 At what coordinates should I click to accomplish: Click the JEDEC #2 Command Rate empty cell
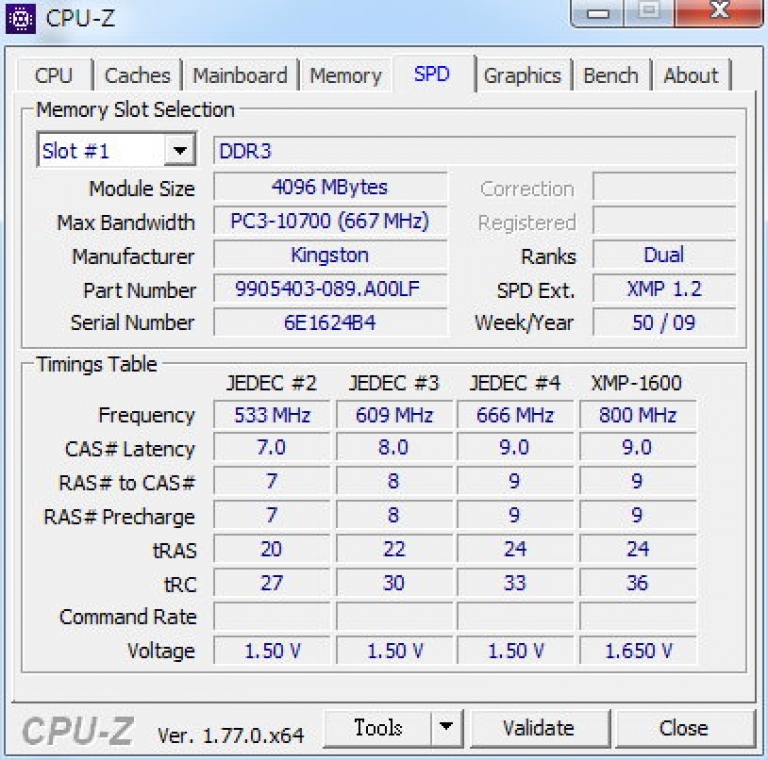(272, 617)
